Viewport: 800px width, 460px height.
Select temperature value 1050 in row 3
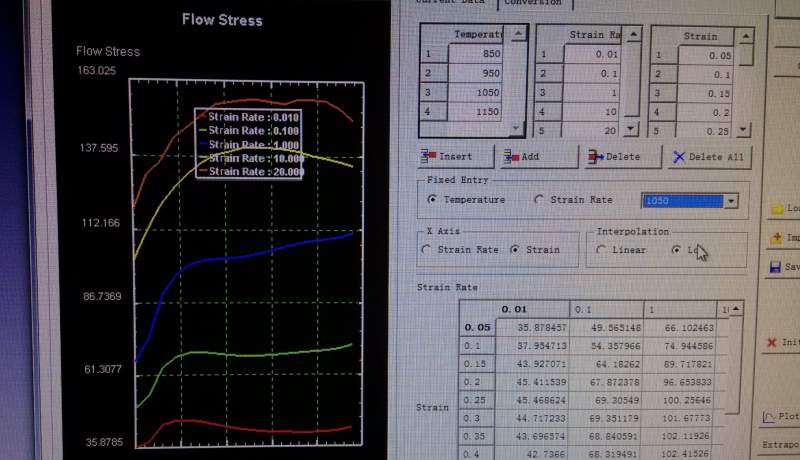[476, 92]
